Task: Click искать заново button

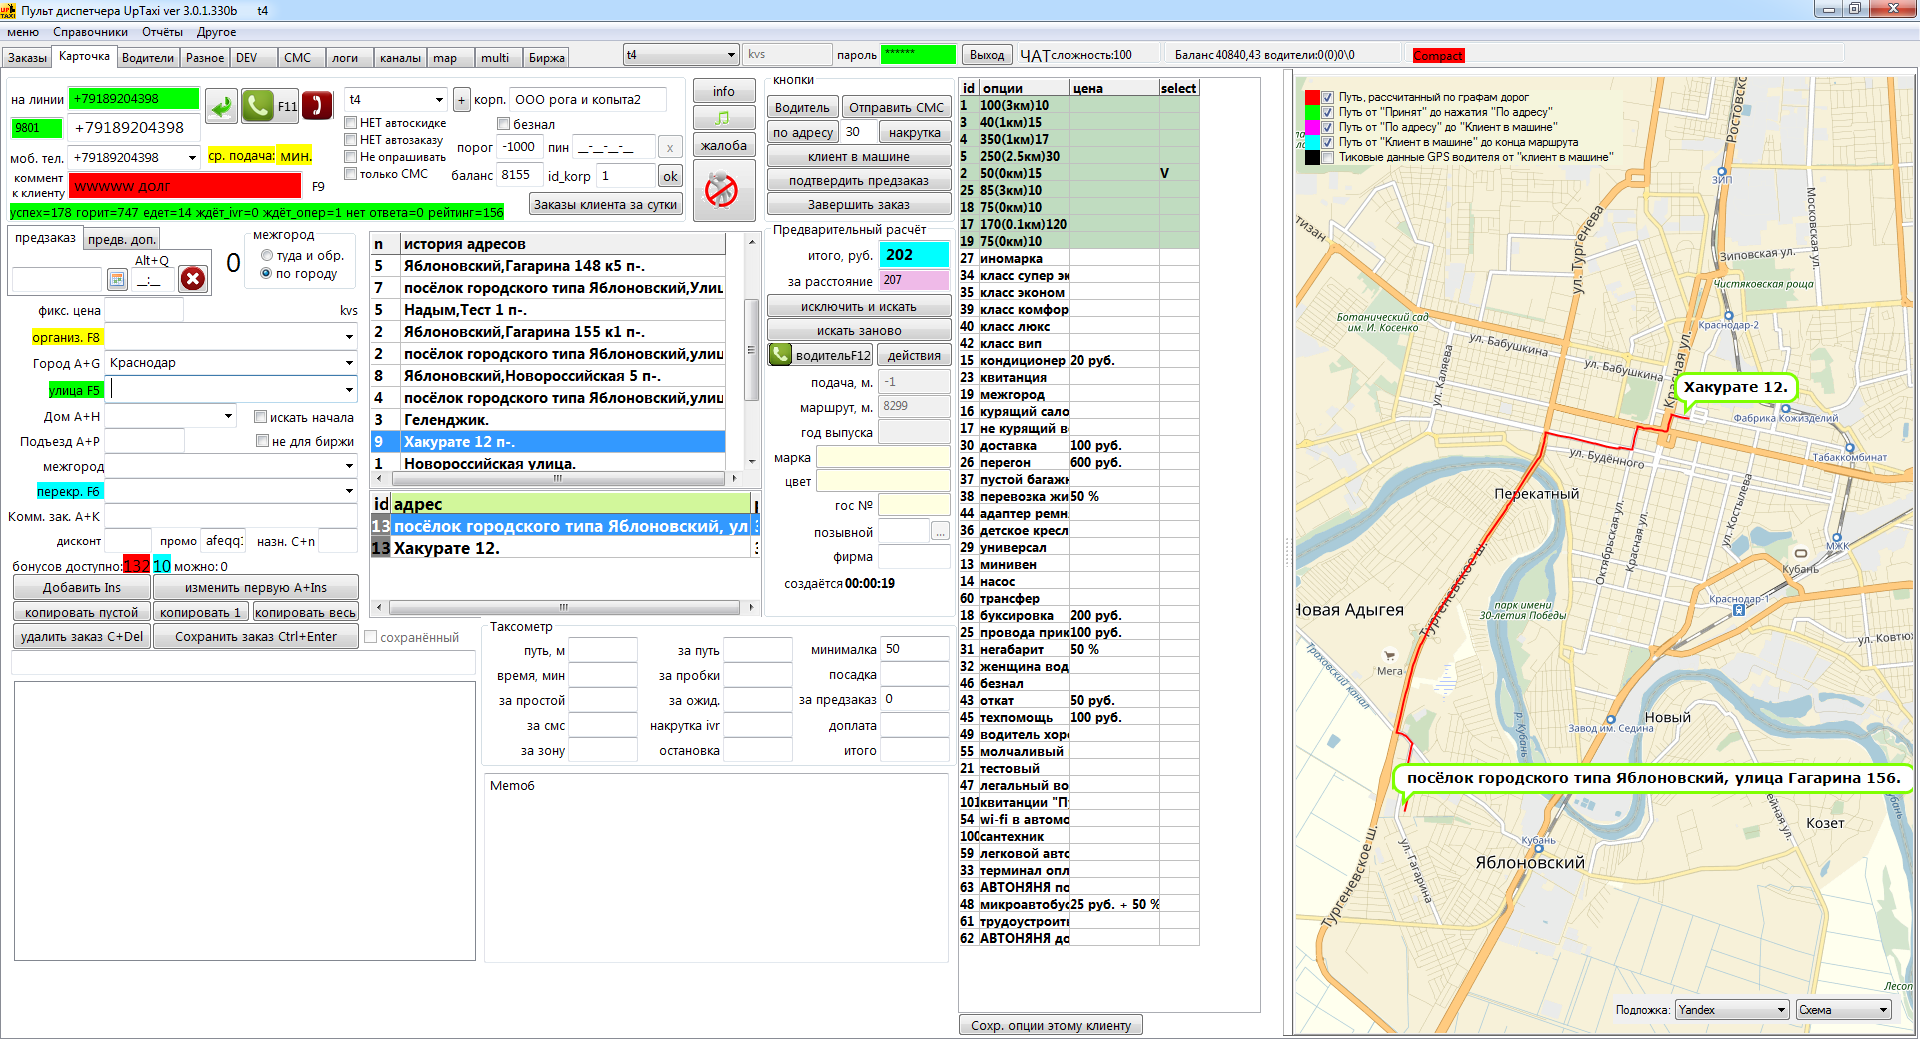Action: [x=859, y=331]
